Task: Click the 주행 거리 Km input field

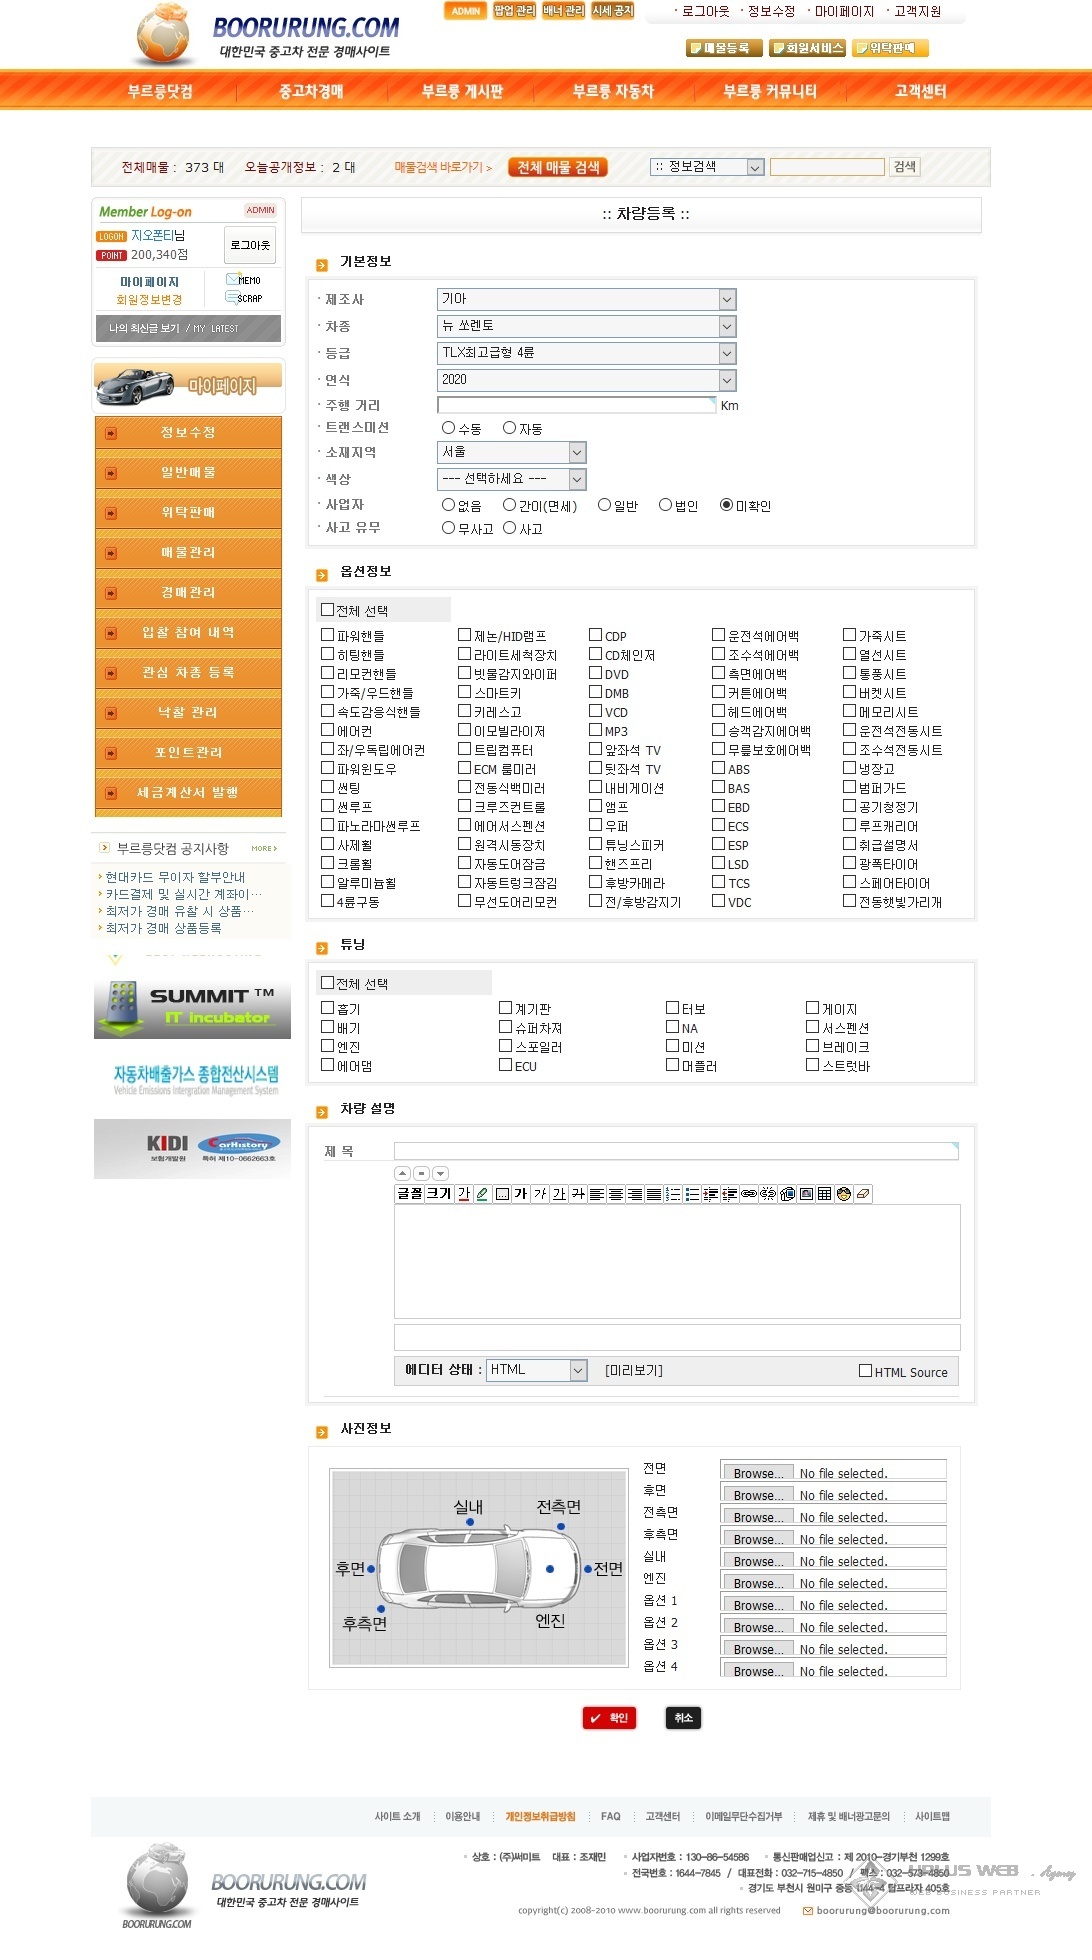Action: point(576,405)
